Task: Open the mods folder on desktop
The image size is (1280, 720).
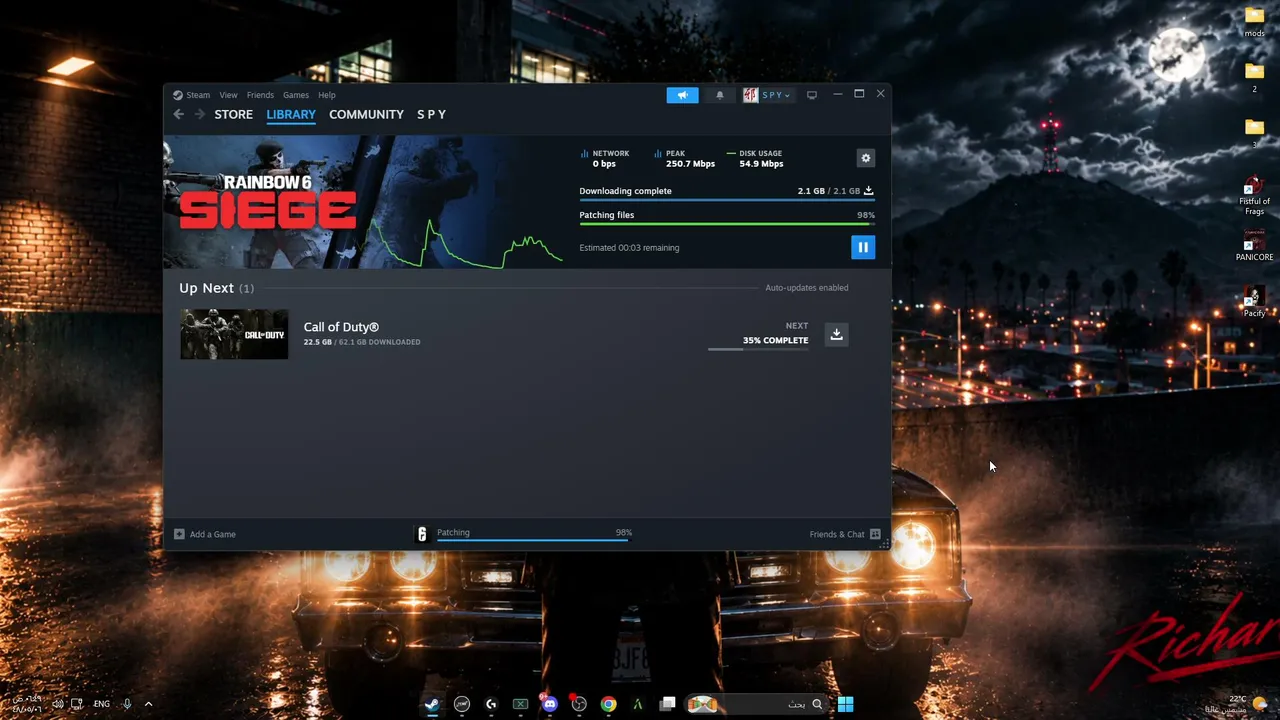Action: (1254, 22)
